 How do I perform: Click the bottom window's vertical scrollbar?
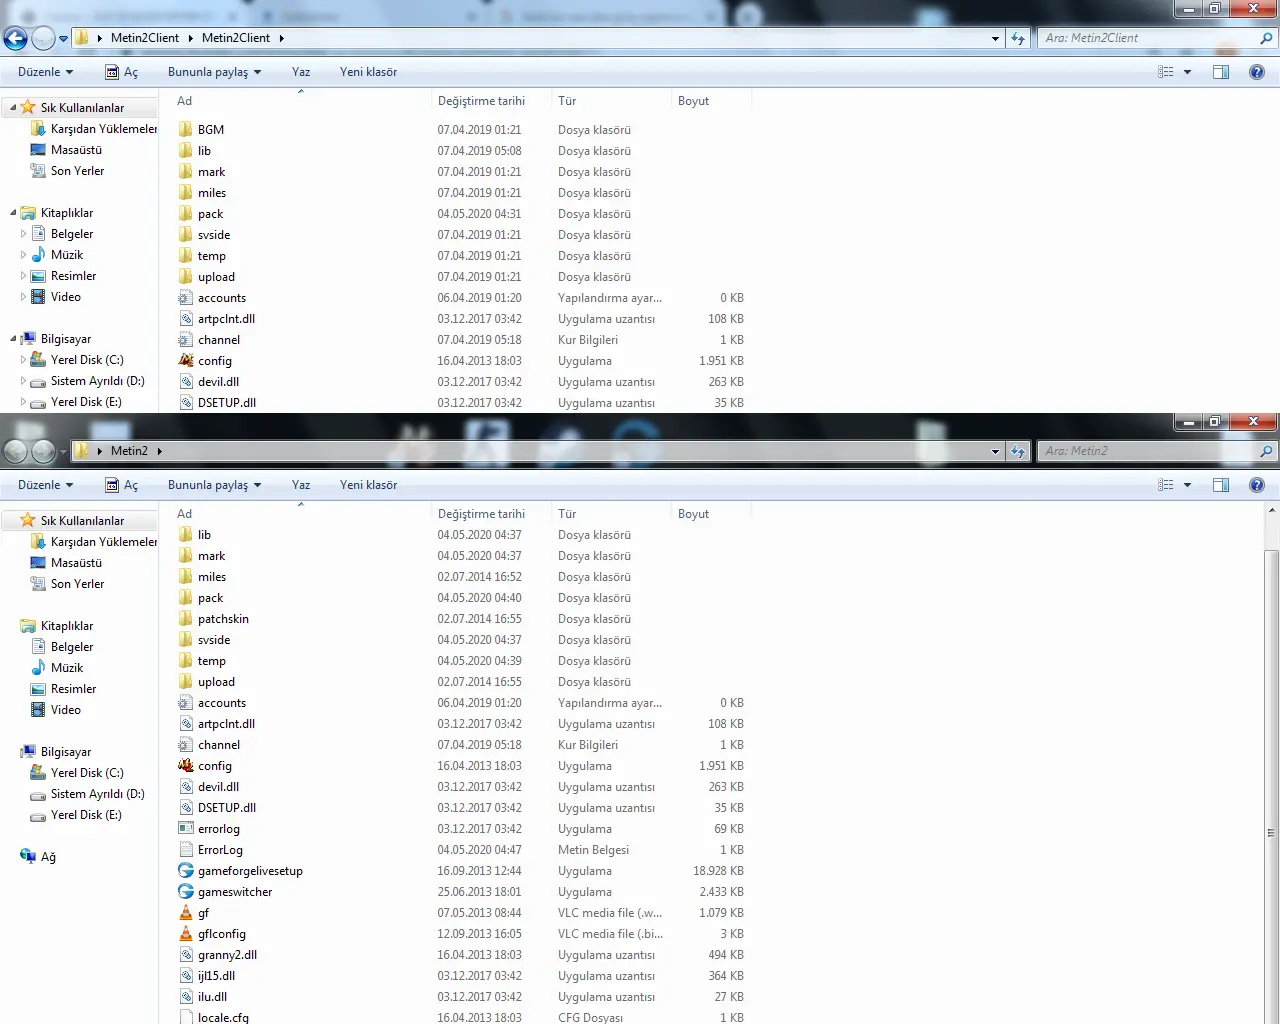pyautogui.click(x=1271, y=700)
